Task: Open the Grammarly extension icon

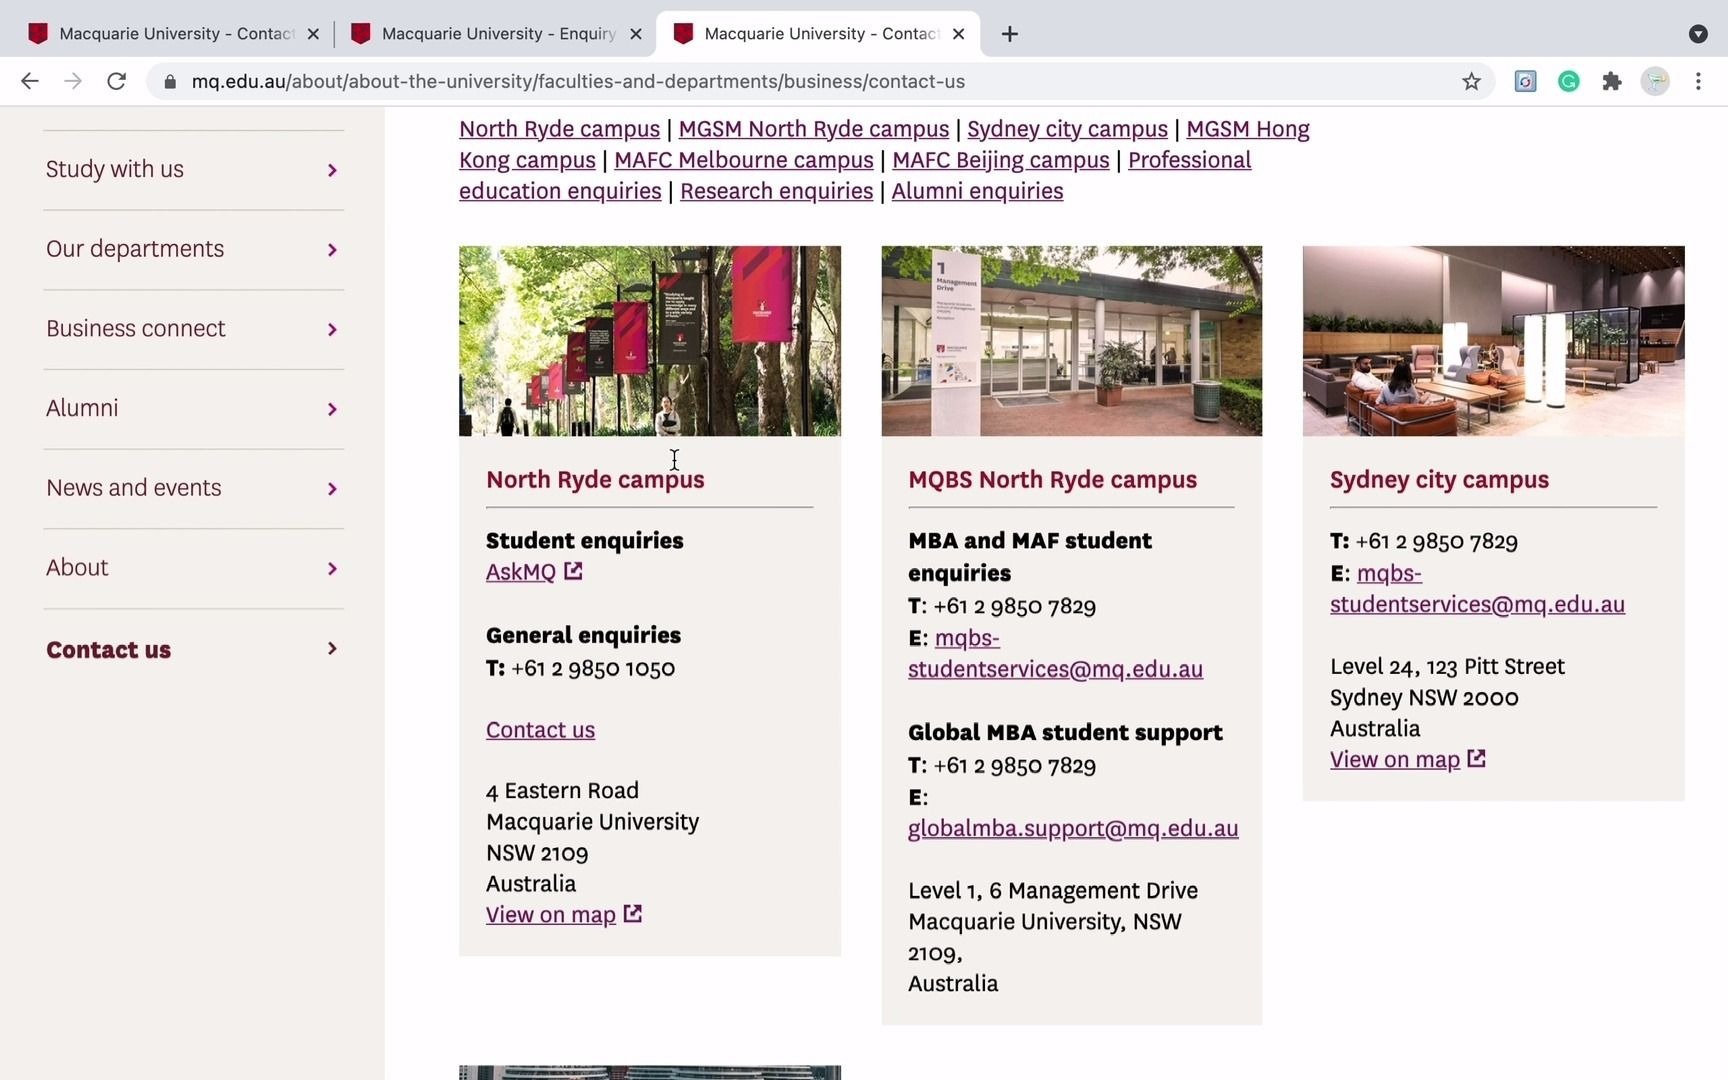Action: (1568, 81)
